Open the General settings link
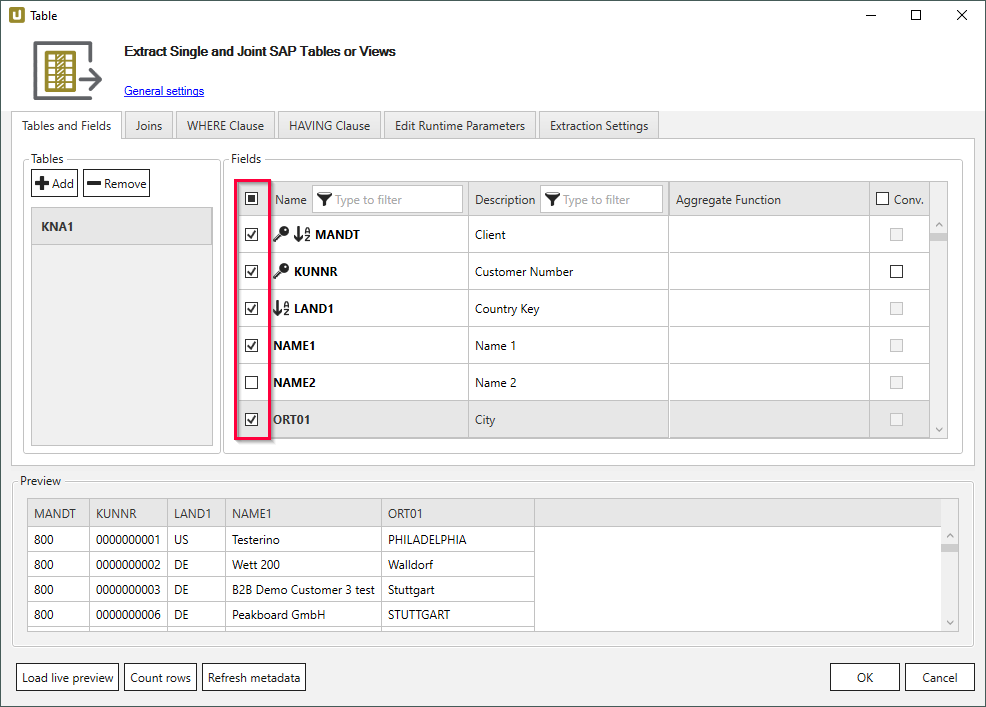 pos(164,91)
